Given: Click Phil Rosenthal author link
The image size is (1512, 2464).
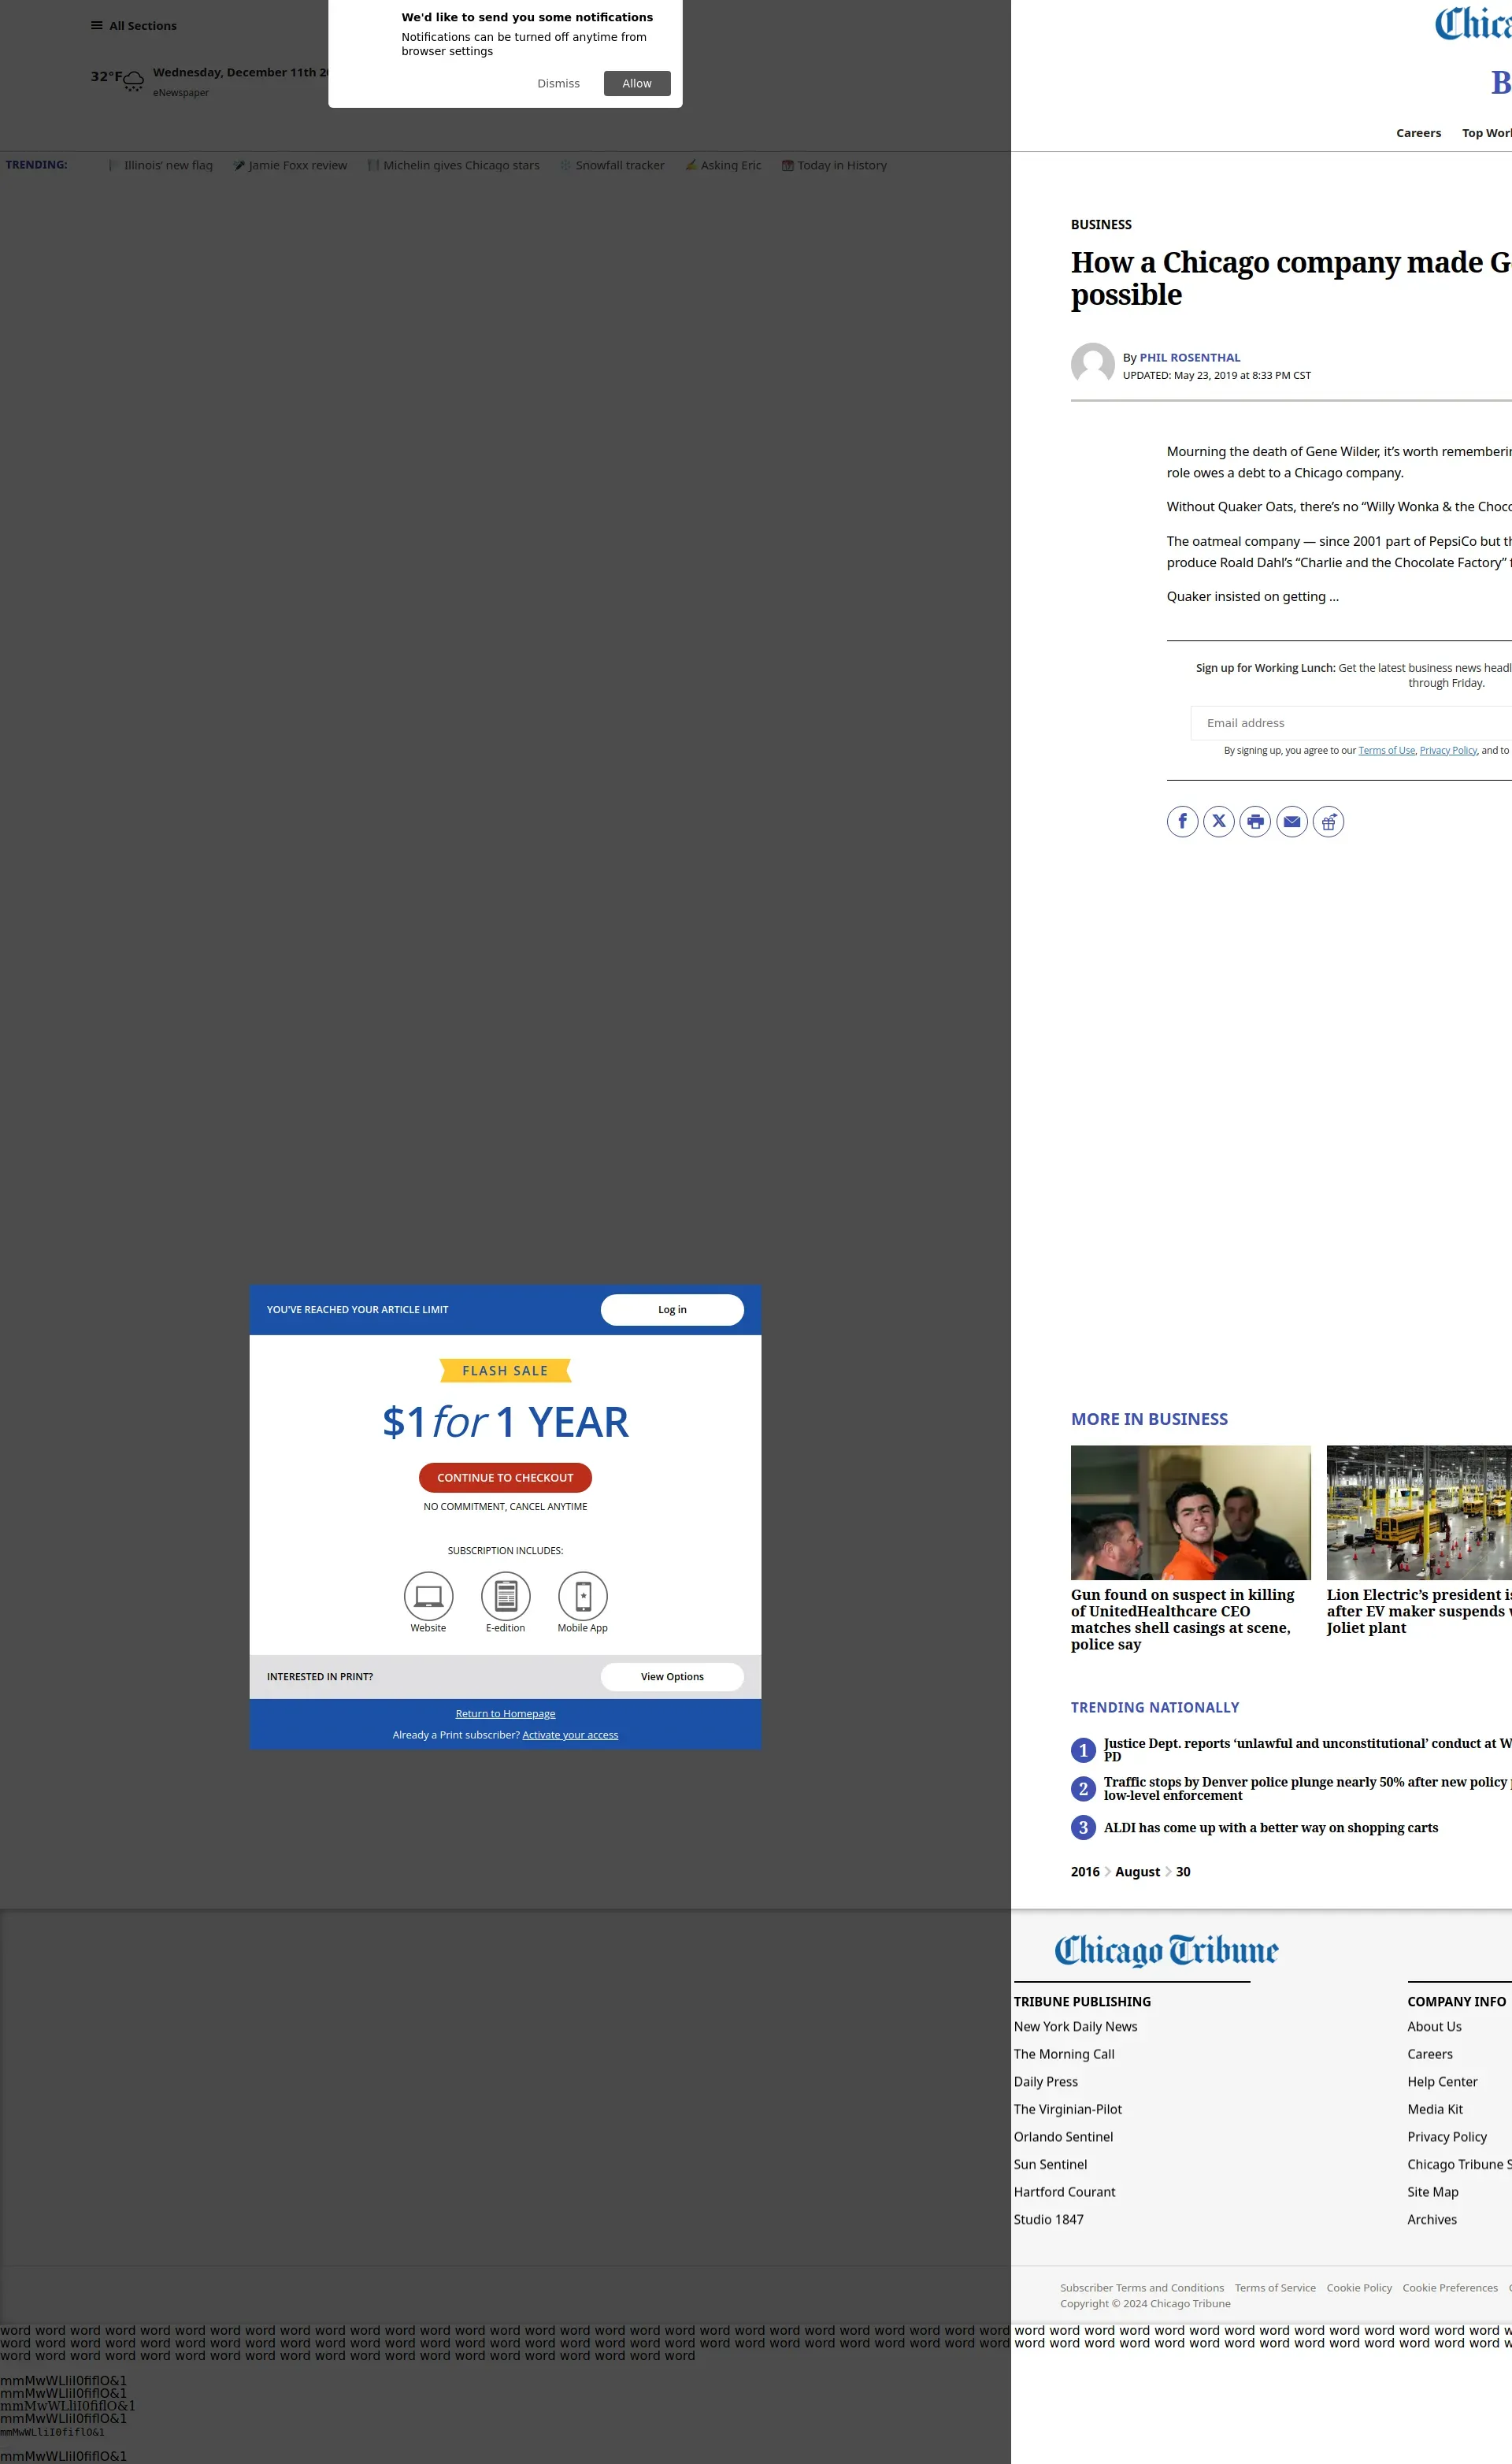Looking at the screenshot, I should [1189, 358].
